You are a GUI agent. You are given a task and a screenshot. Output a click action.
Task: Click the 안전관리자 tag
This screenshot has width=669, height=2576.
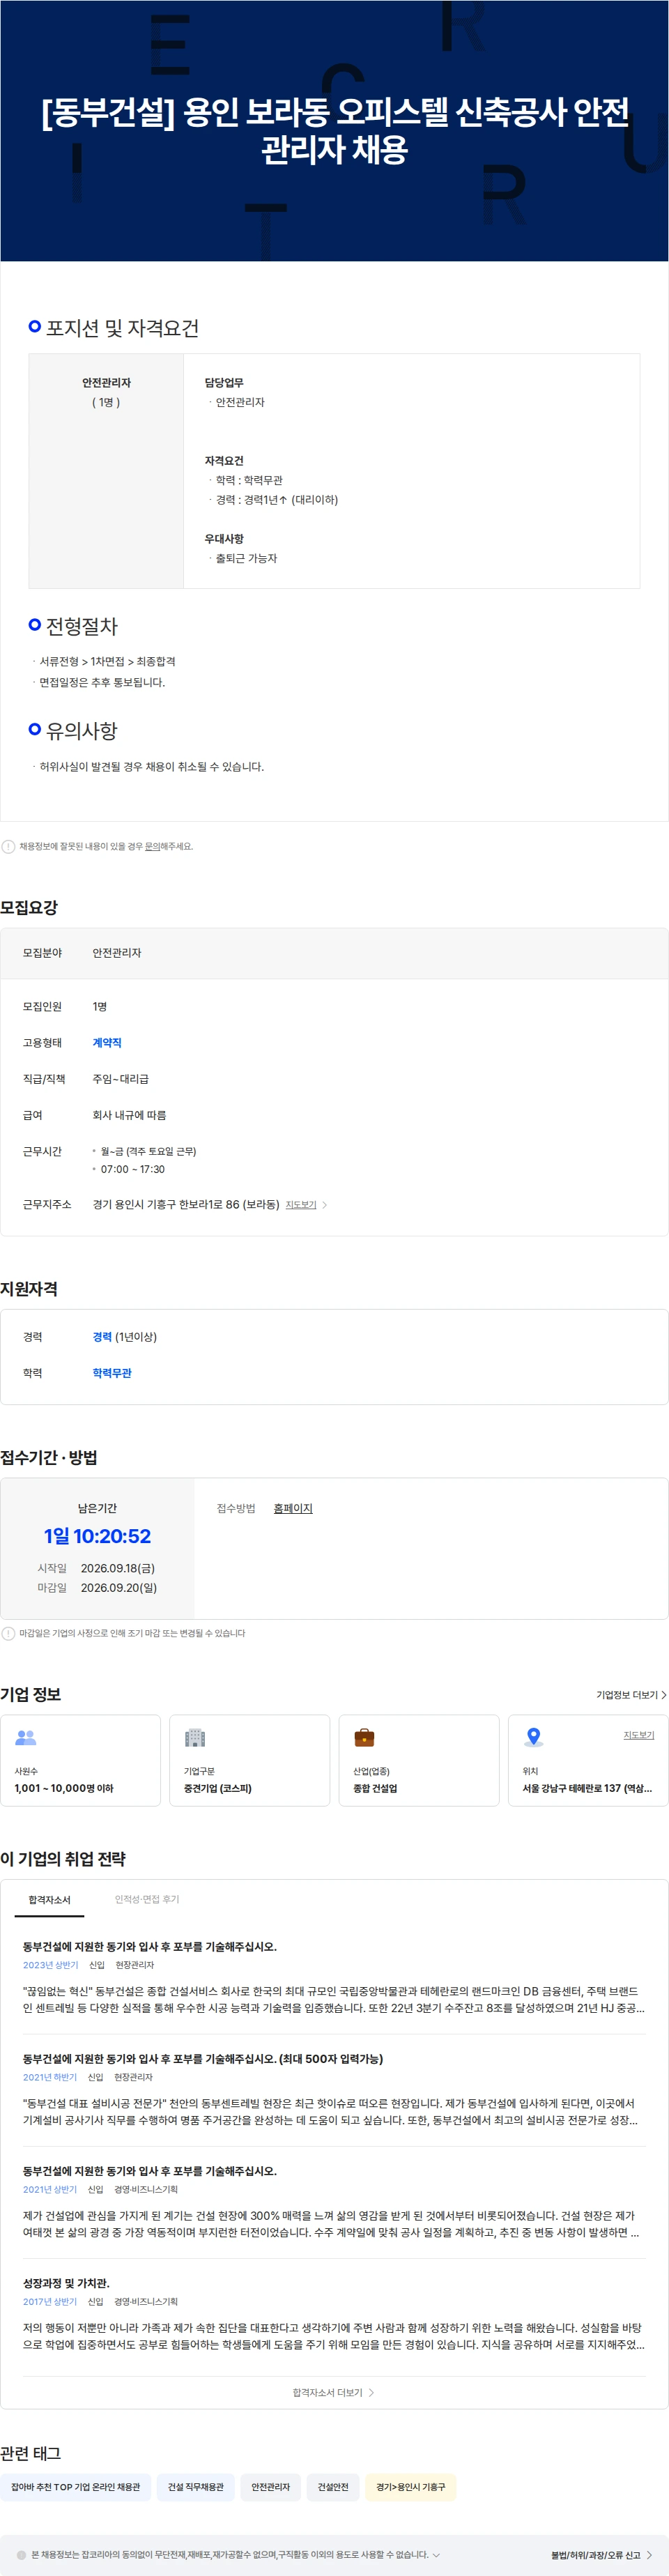270,2486
